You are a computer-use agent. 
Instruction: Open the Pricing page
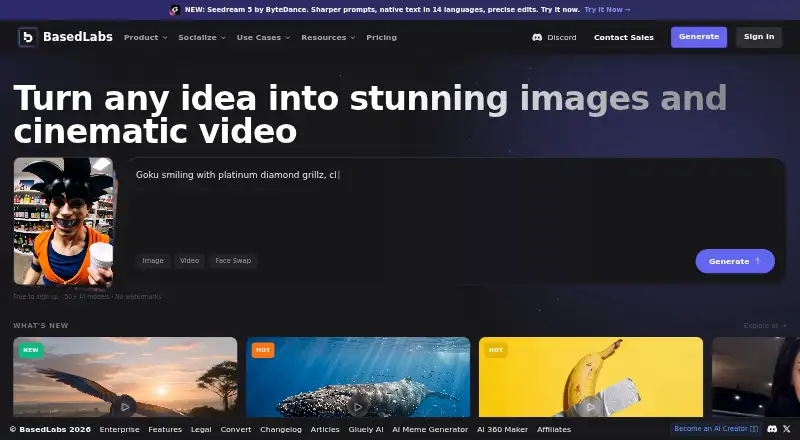[x=381, y=37]
